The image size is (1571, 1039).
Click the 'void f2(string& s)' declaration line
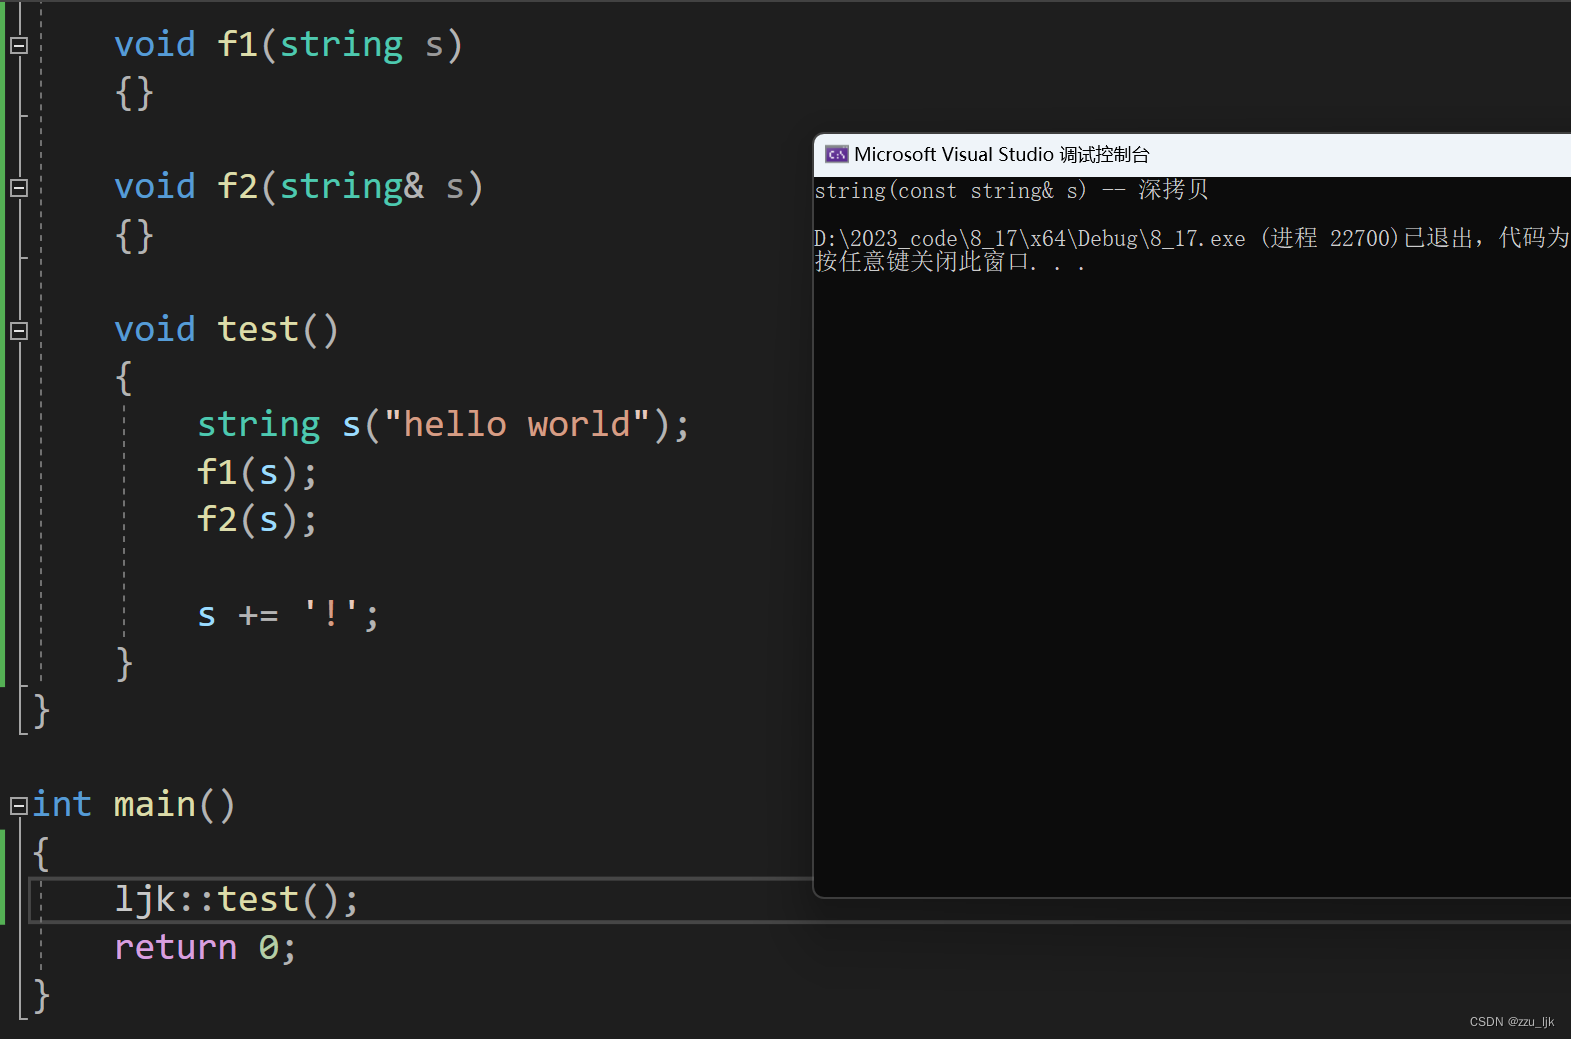tap(299, 187)
